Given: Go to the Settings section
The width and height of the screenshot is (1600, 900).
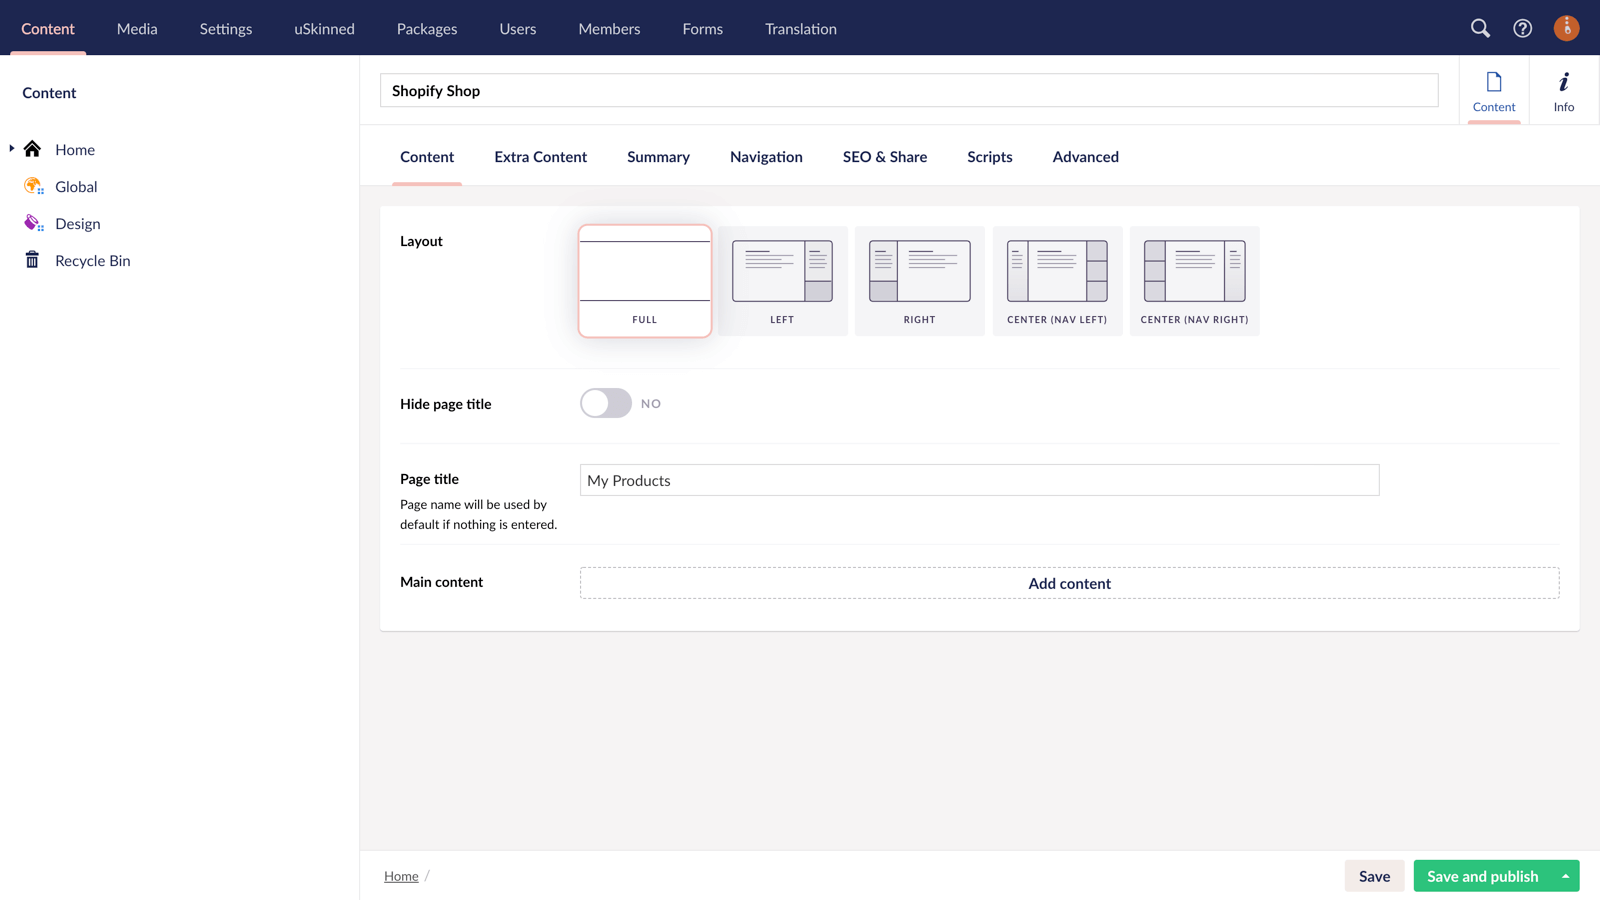Looking at the screenshot, I should click(226, 28).
